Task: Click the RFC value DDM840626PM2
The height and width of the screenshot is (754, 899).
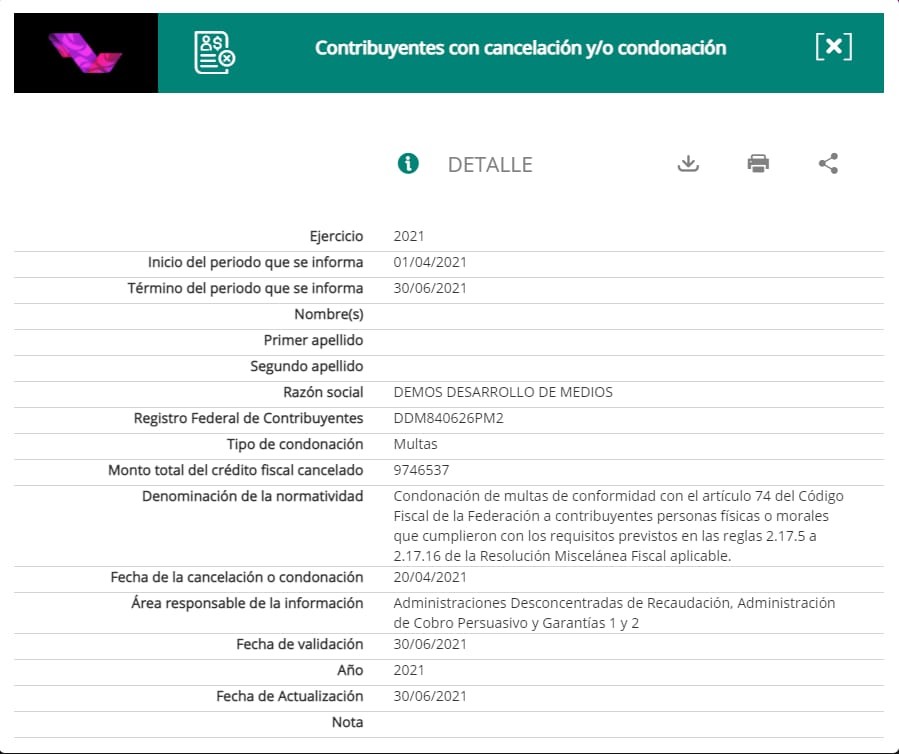Action: point(448,418)
